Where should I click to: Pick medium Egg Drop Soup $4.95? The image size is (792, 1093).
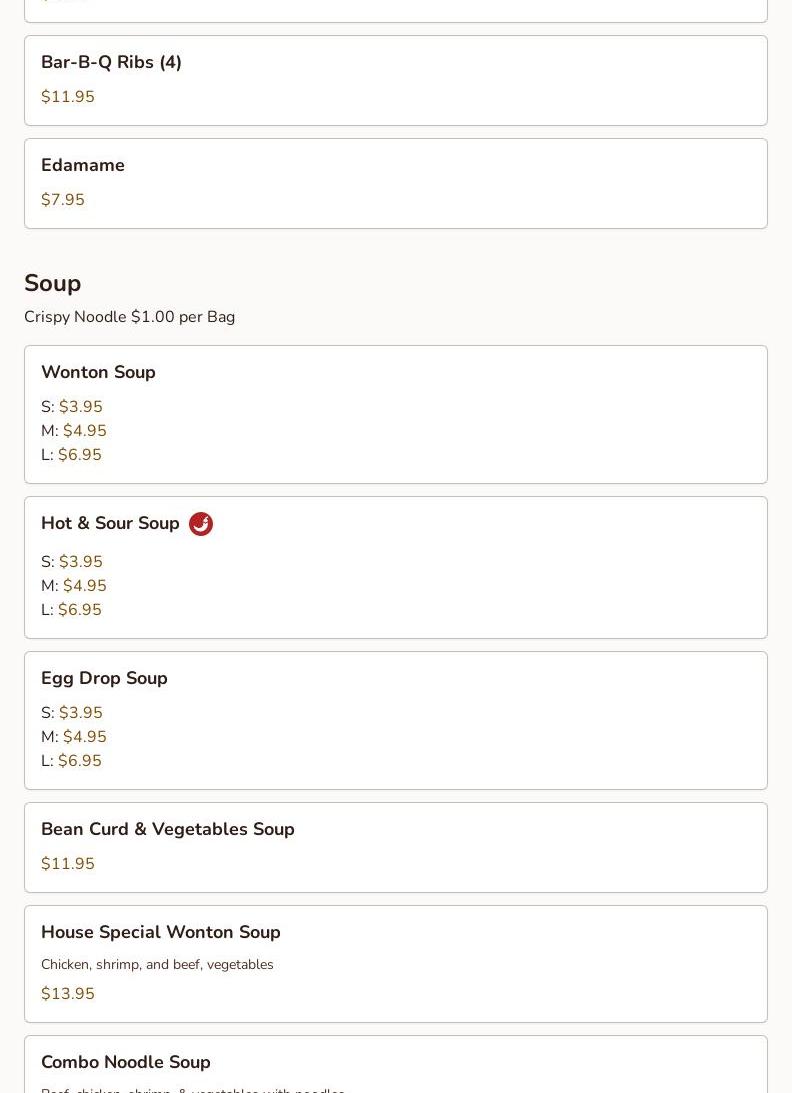tap(84, 737)
